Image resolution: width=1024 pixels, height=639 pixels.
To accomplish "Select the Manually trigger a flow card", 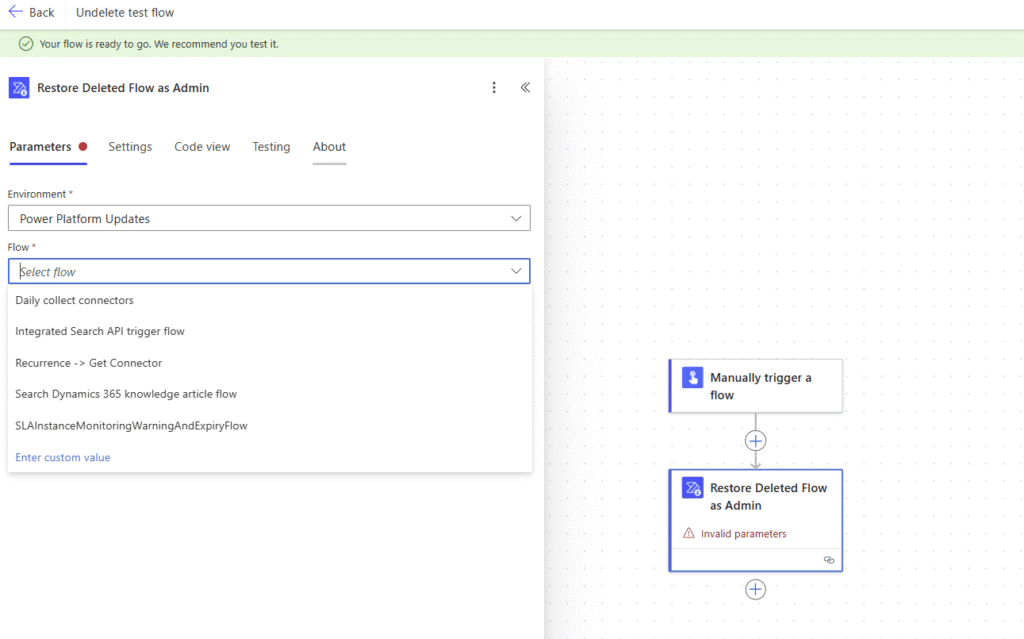I will click(756, 385).
